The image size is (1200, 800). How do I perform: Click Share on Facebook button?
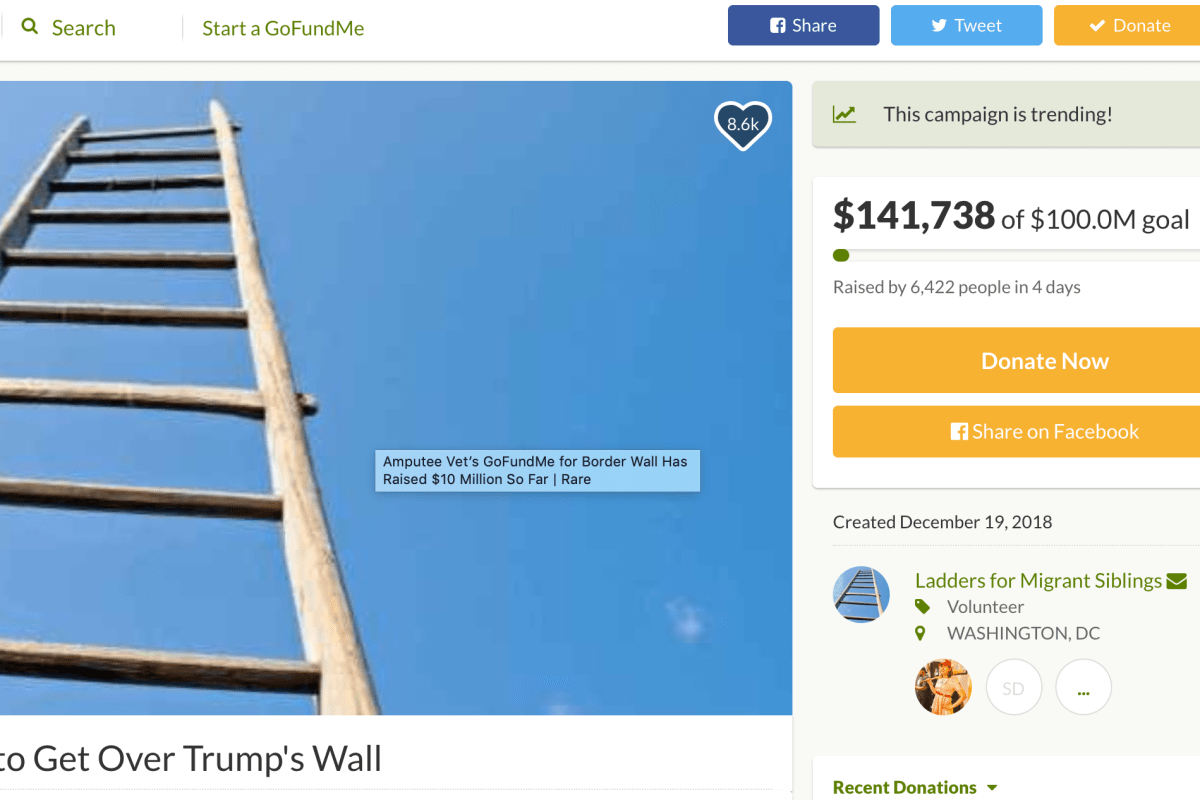[x=1016, y=432]
